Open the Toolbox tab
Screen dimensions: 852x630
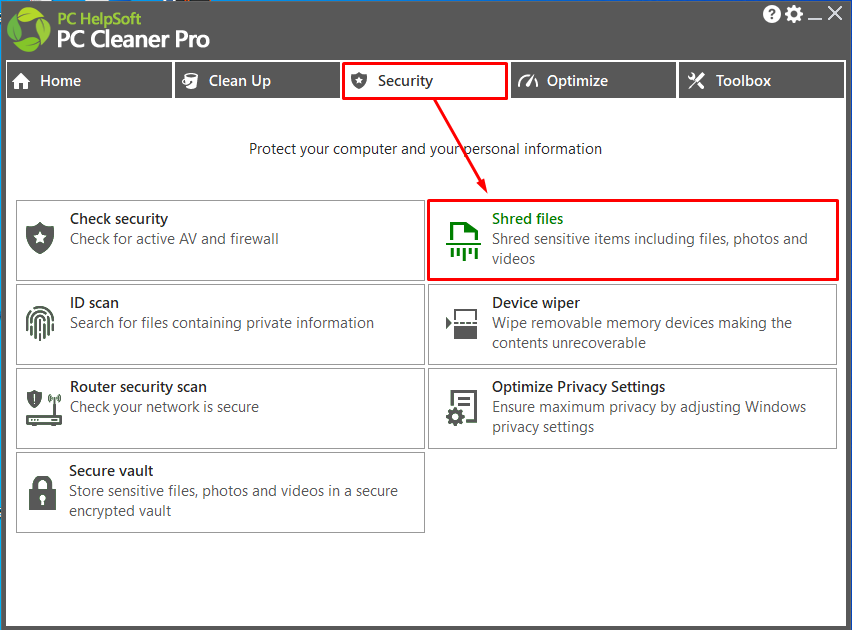point(761,80)
